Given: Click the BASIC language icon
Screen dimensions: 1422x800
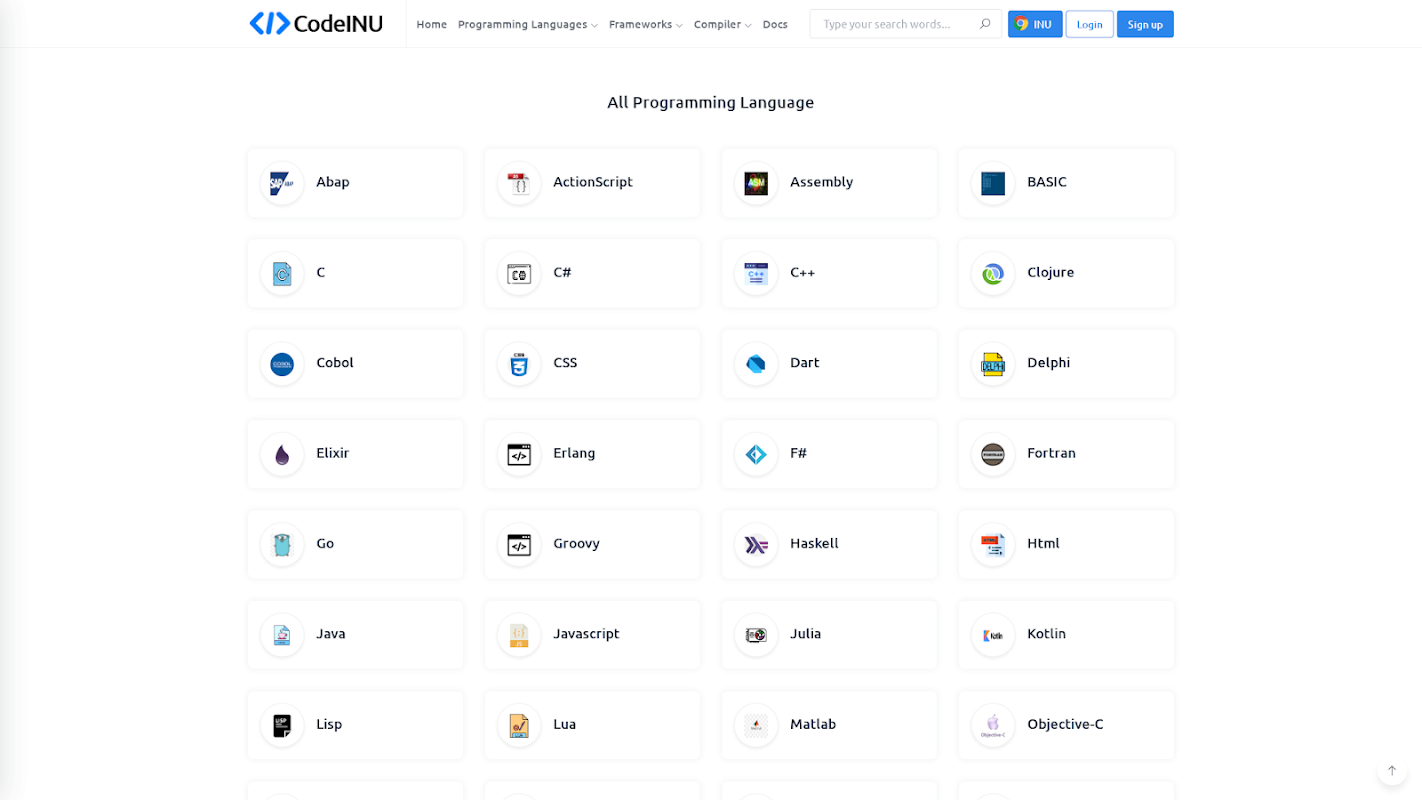Looking at the screenshot, I should (x=993, y=183).
